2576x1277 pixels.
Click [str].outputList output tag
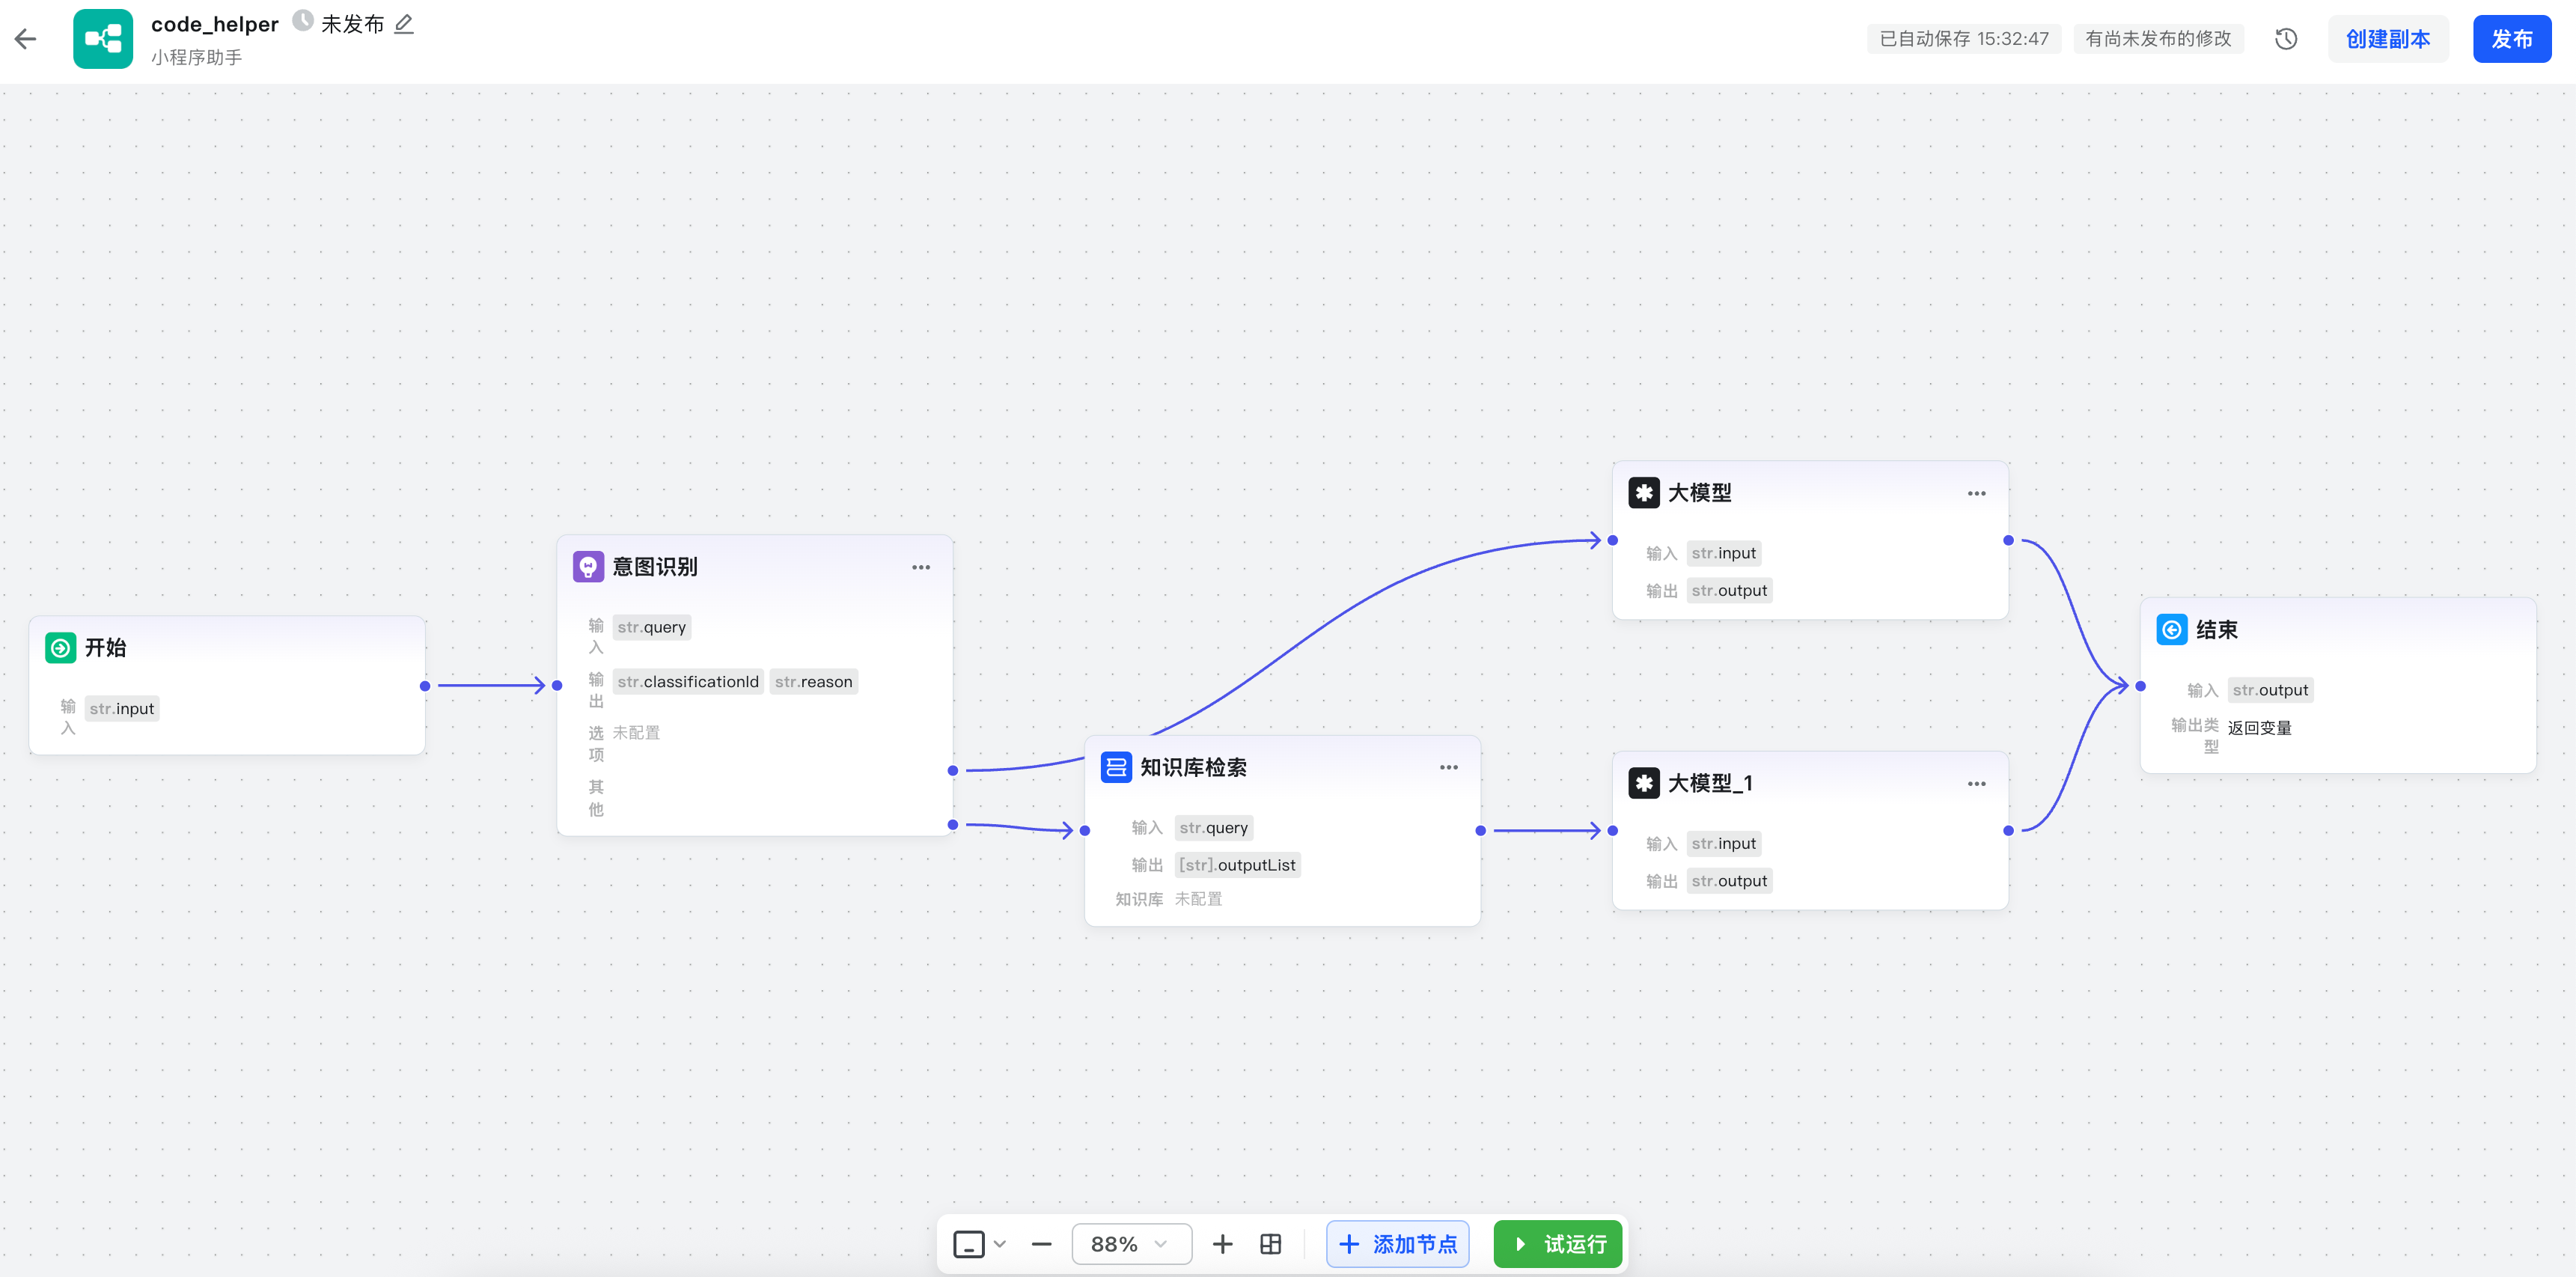pyautogui.click(x=1238, y=865)
